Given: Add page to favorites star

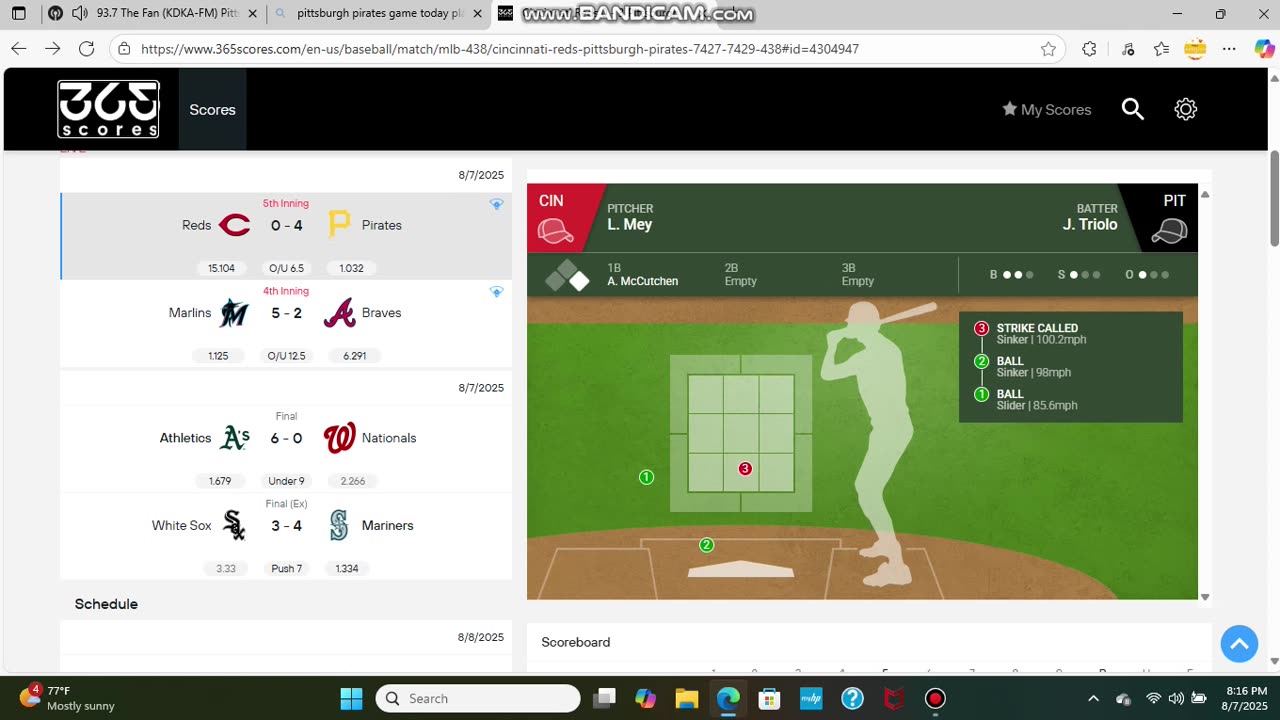Looking at the screenshot, I should [1048, 49].
